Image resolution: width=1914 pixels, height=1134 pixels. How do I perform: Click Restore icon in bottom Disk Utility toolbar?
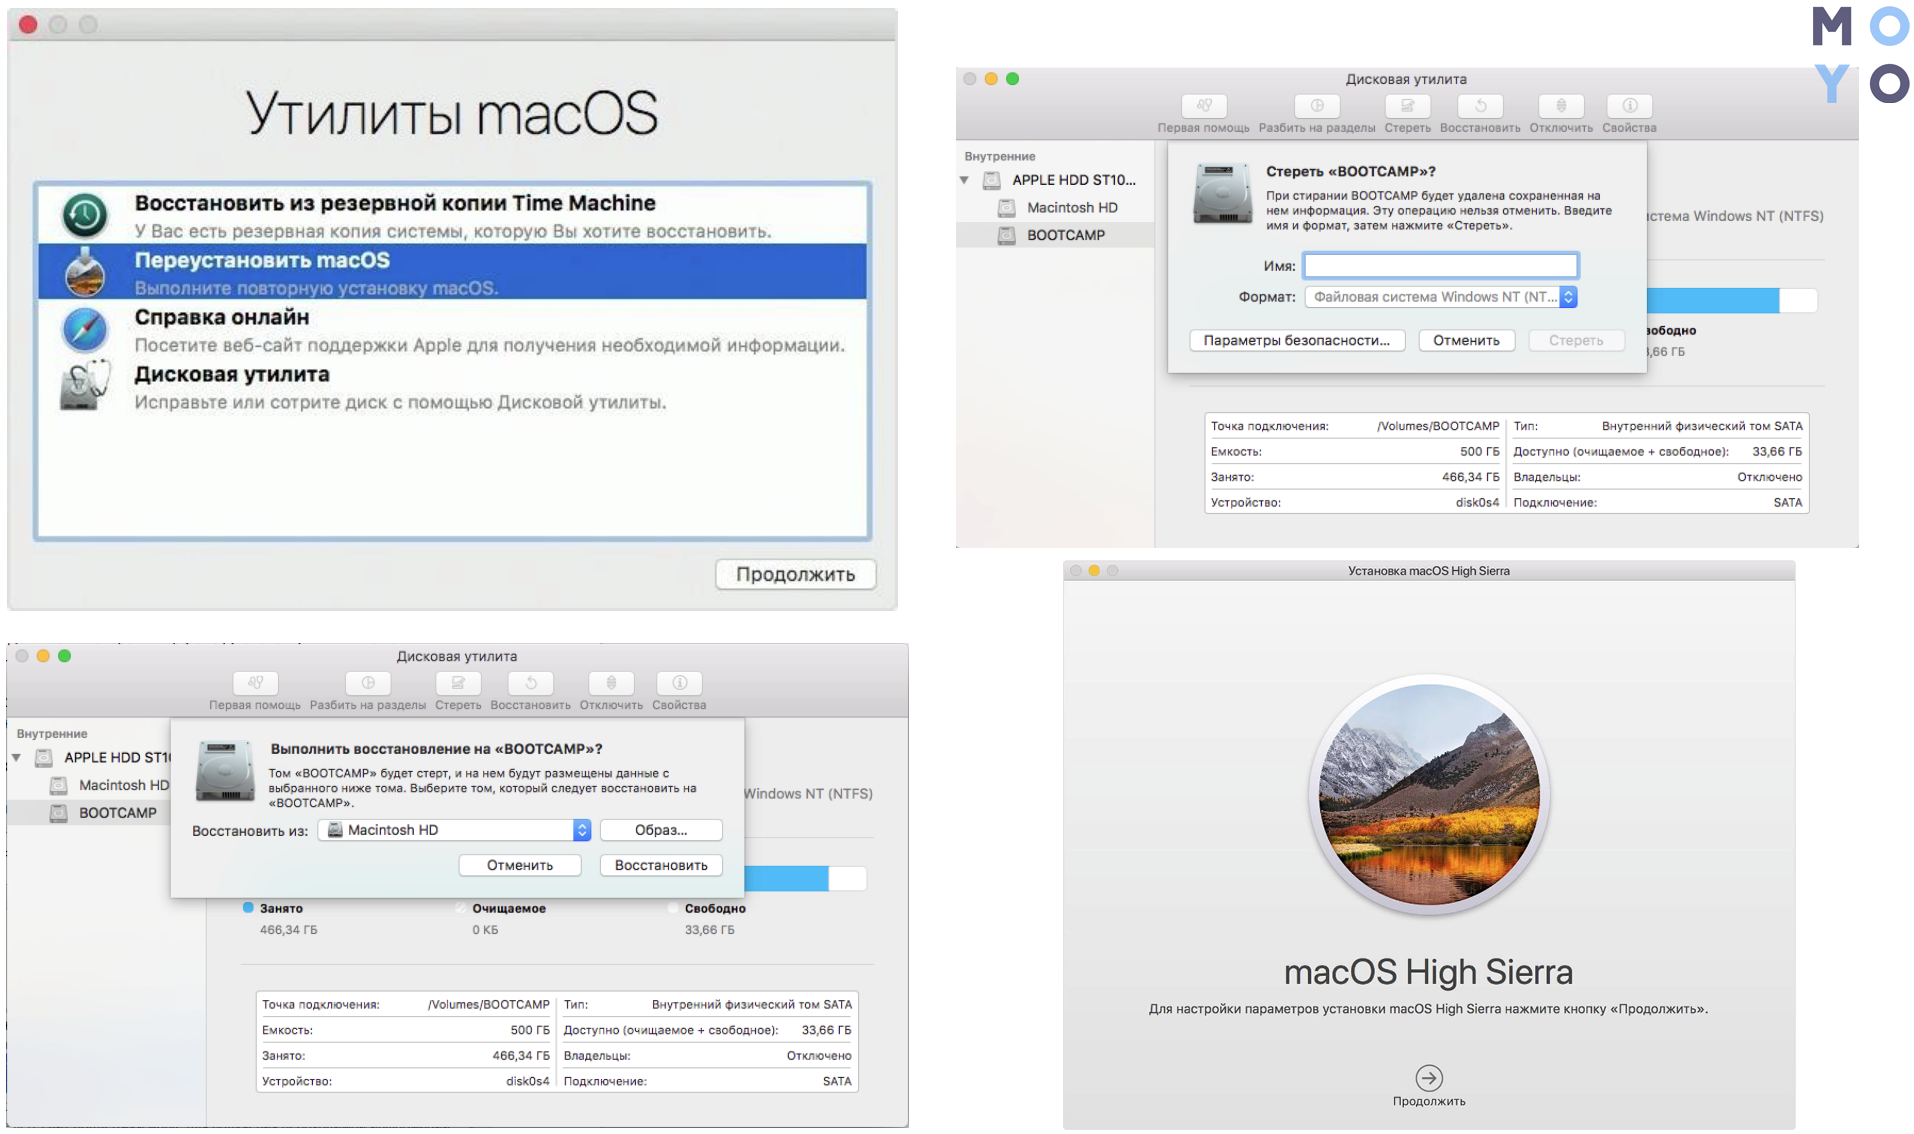[x=531, y=683]
